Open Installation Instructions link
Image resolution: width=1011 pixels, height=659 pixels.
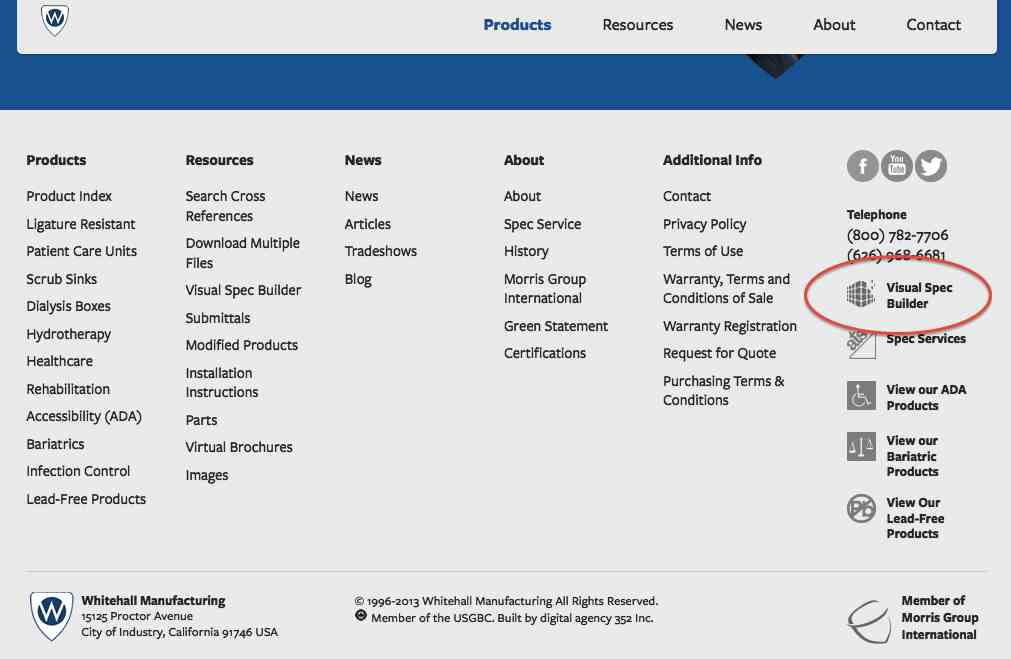(x=222, y=382)
